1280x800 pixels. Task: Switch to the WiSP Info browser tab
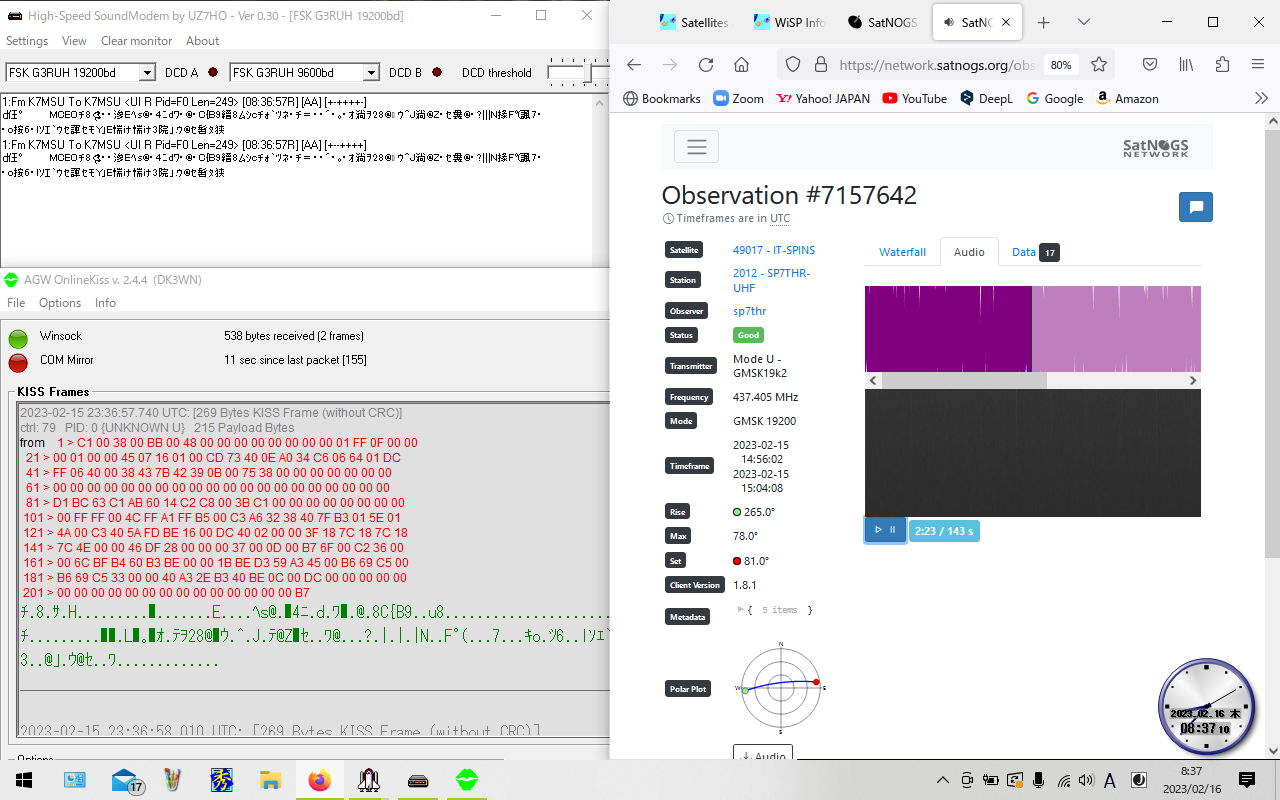coord(789,22)
